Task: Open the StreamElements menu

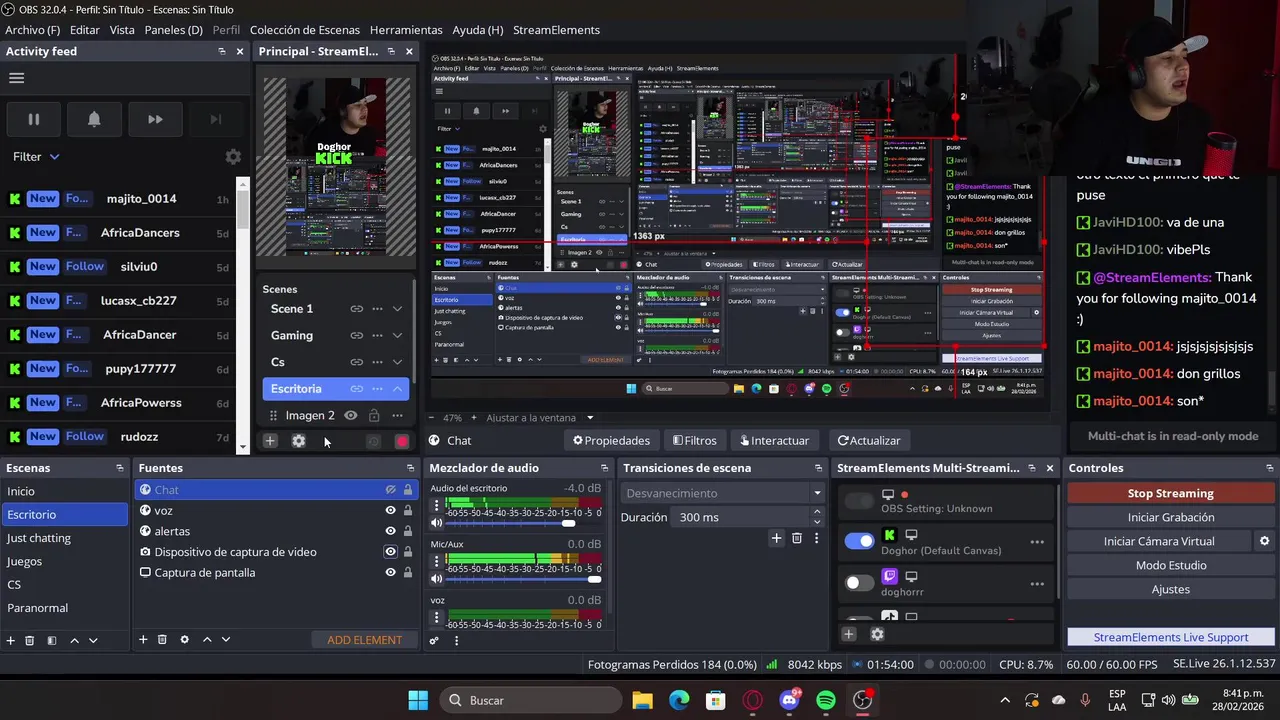Action: pos(556,30)
